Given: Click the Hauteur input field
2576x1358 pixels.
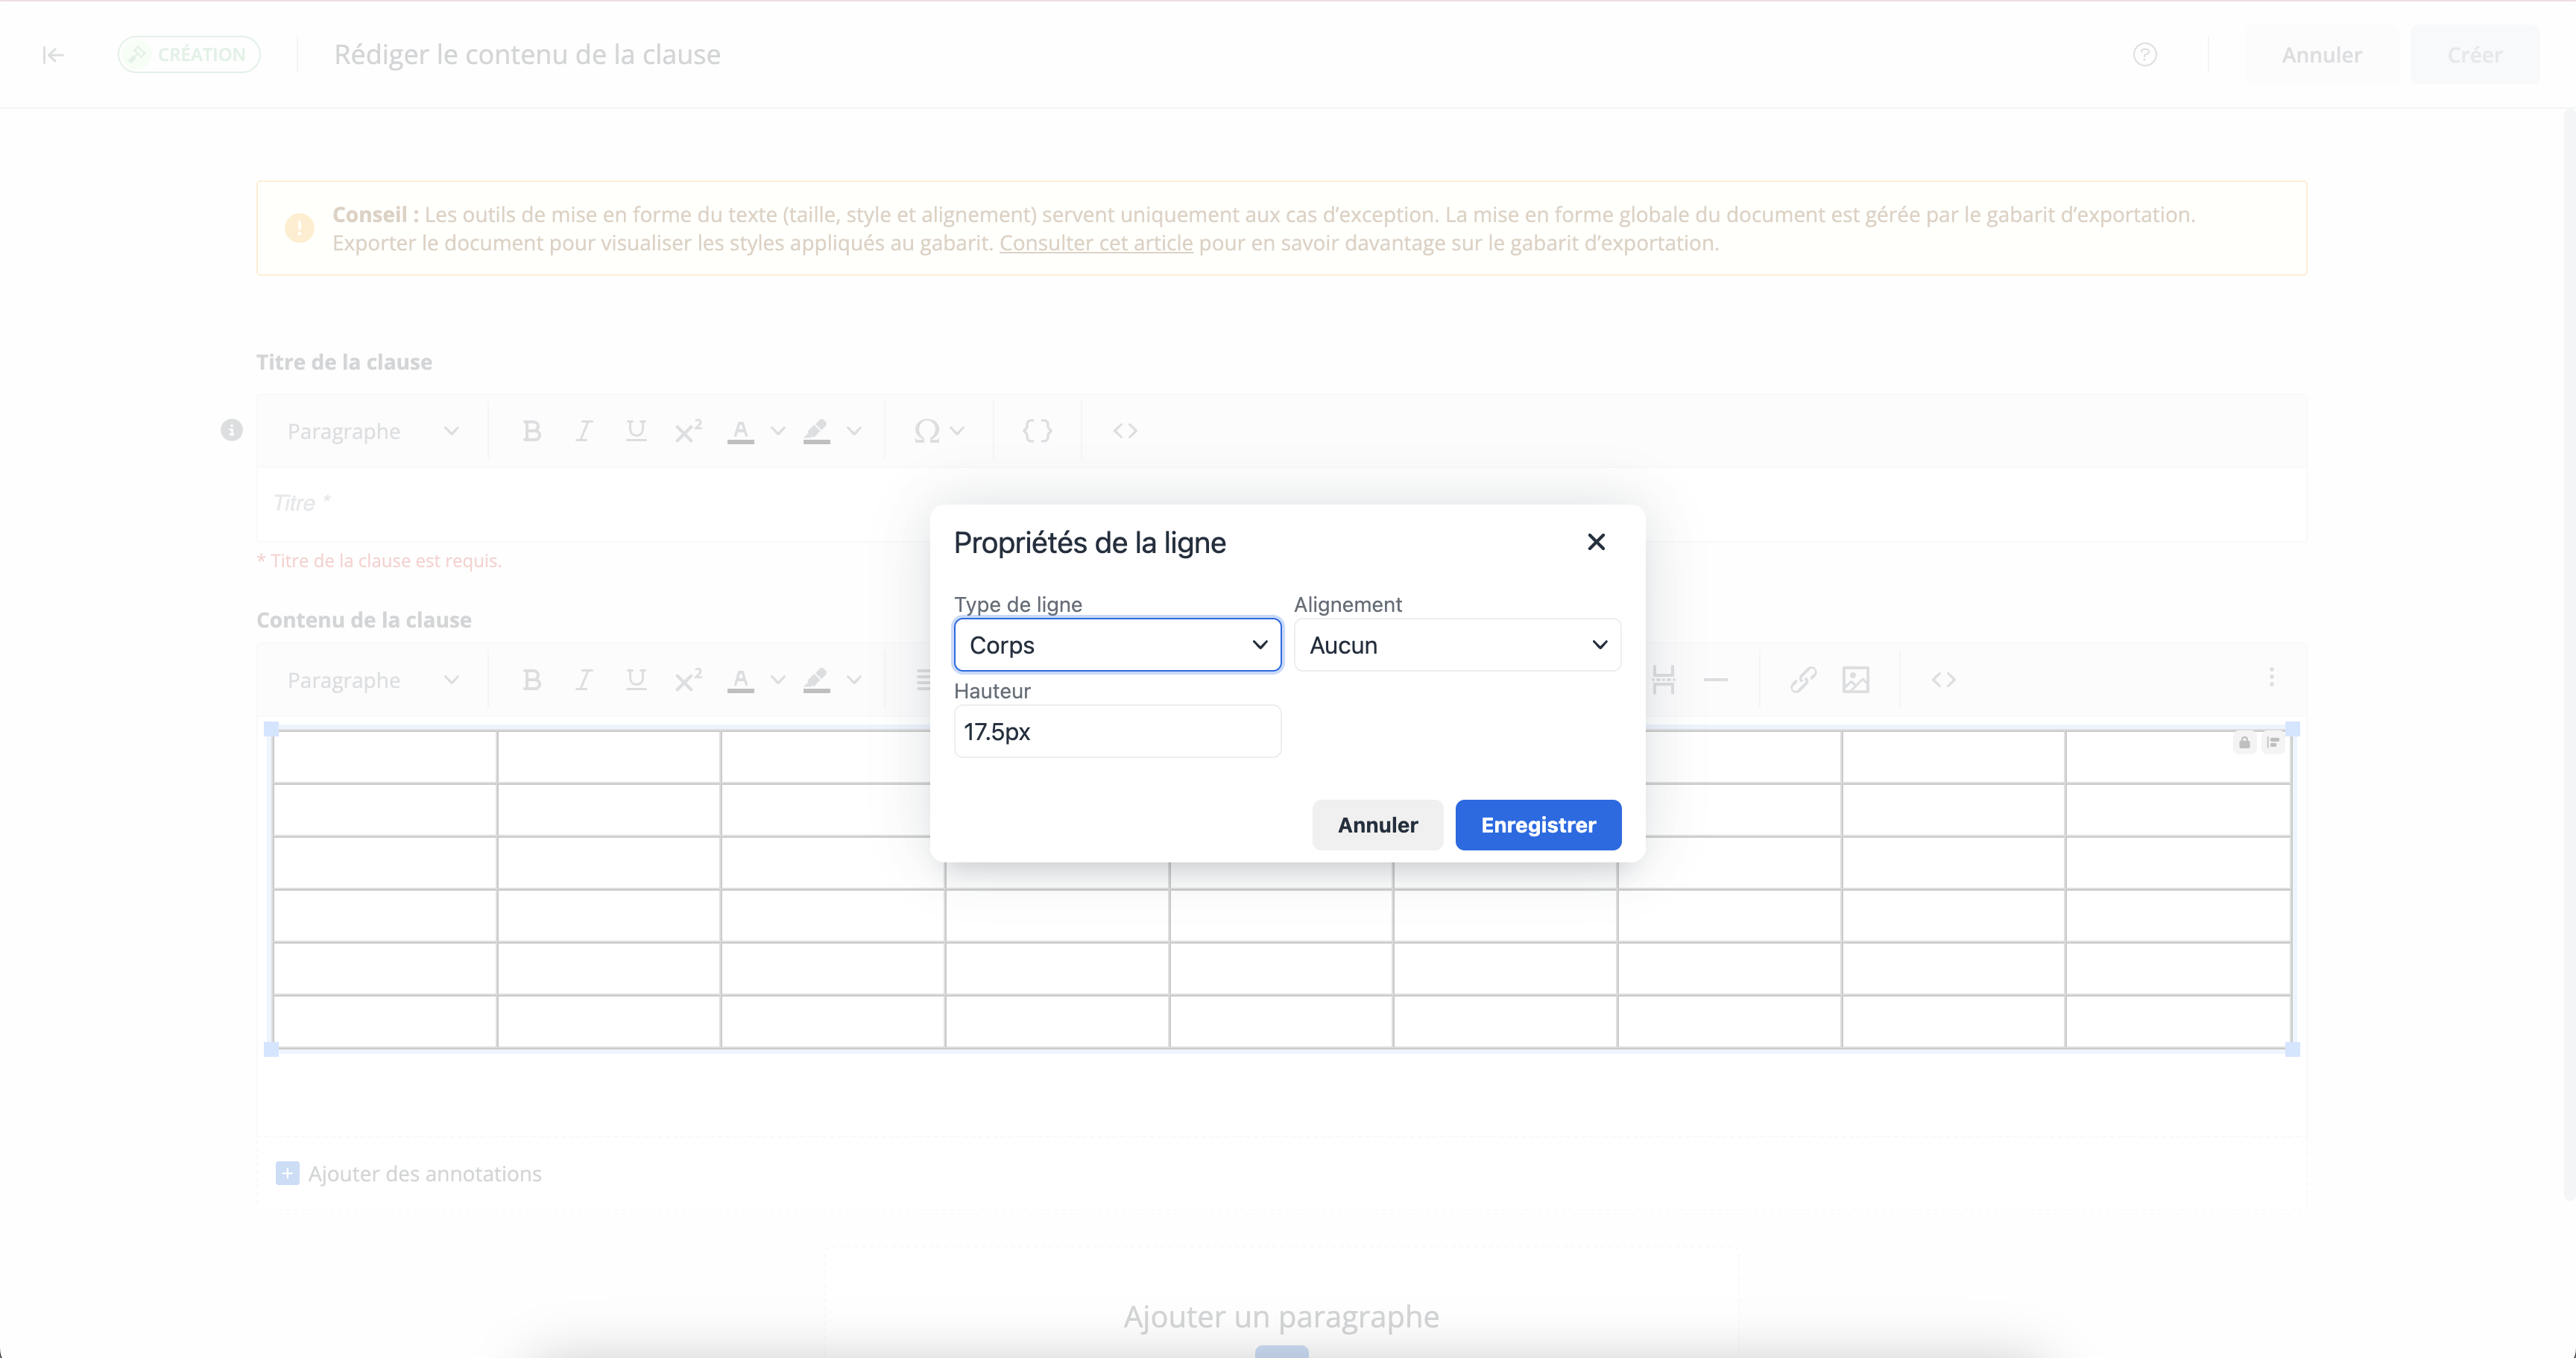Looking at the screenshot, I should [x=1117, y=731].
